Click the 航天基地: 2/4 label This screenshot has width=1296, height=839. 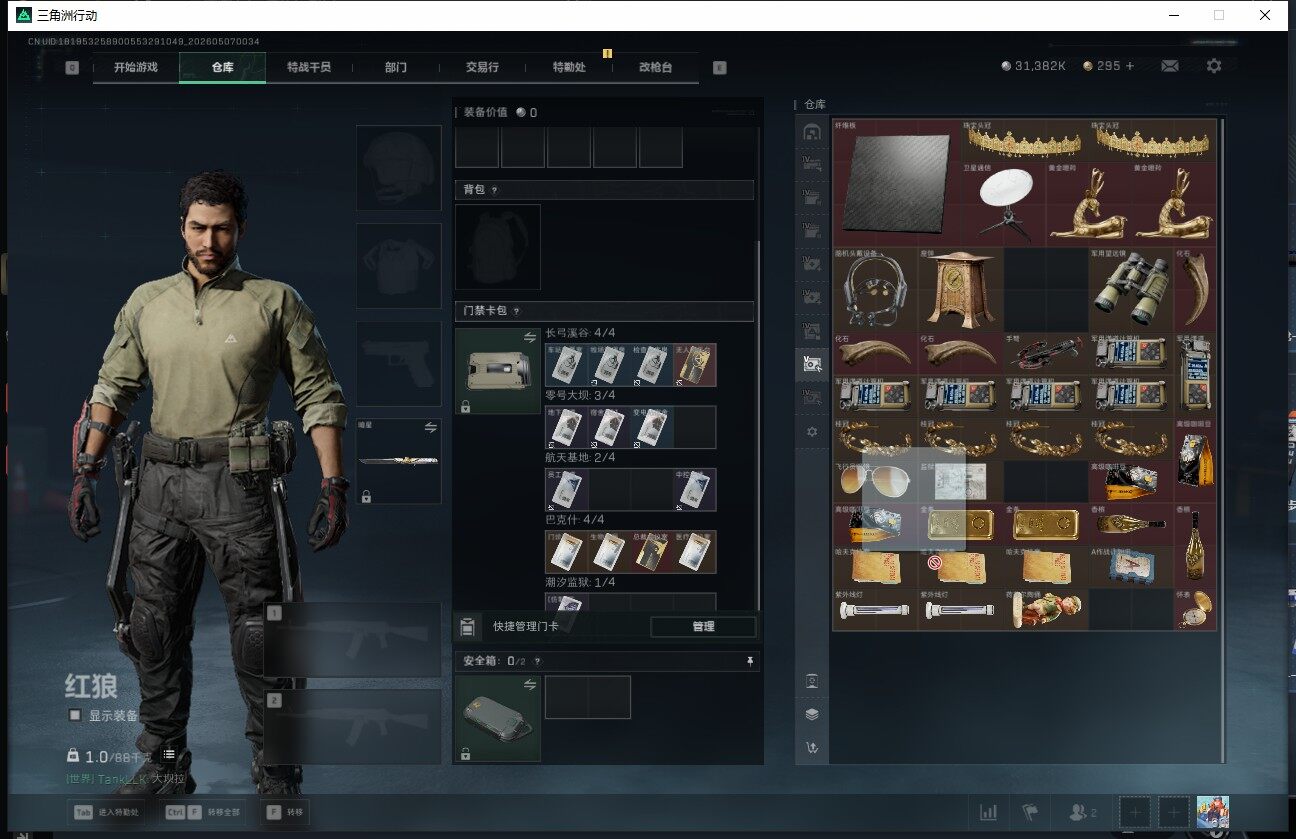[x=580, y=458]
